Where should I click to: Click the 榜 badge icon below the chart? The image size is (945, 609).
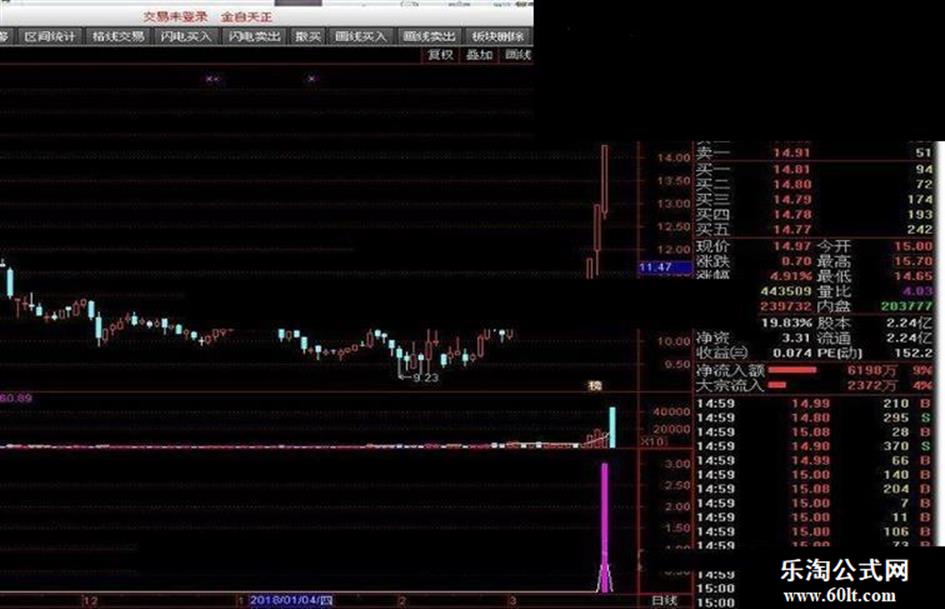(595, 385)
